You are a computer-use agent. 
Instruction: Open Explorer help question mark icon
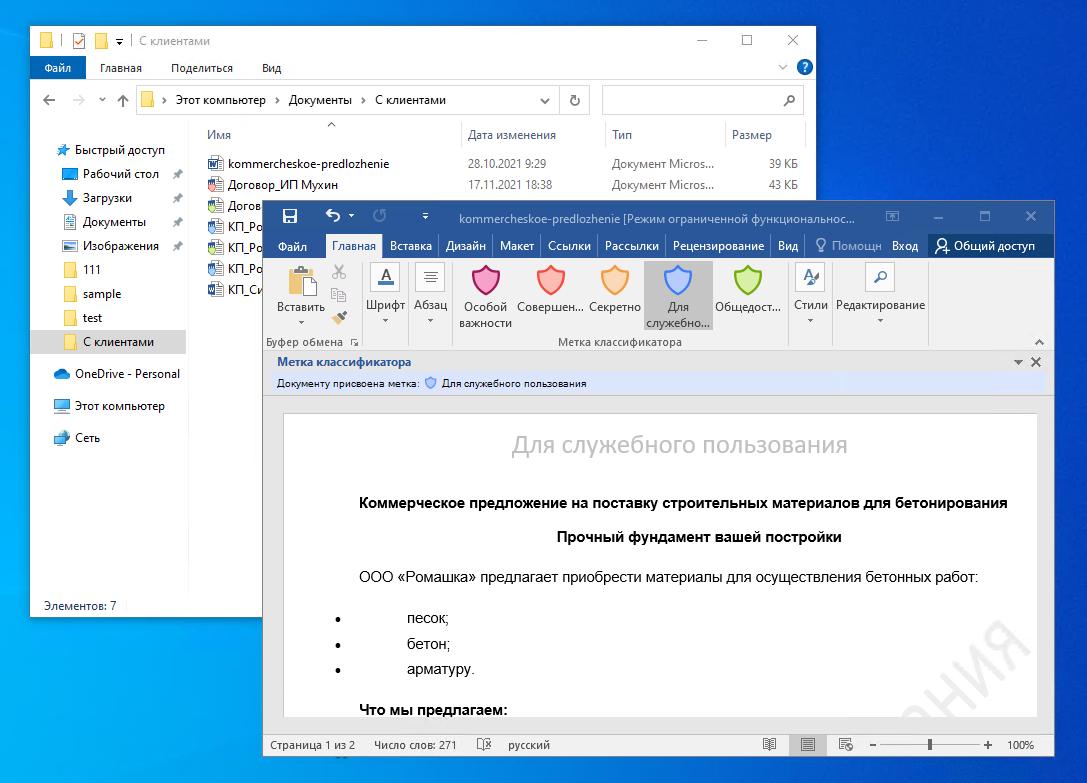(804, 67)
